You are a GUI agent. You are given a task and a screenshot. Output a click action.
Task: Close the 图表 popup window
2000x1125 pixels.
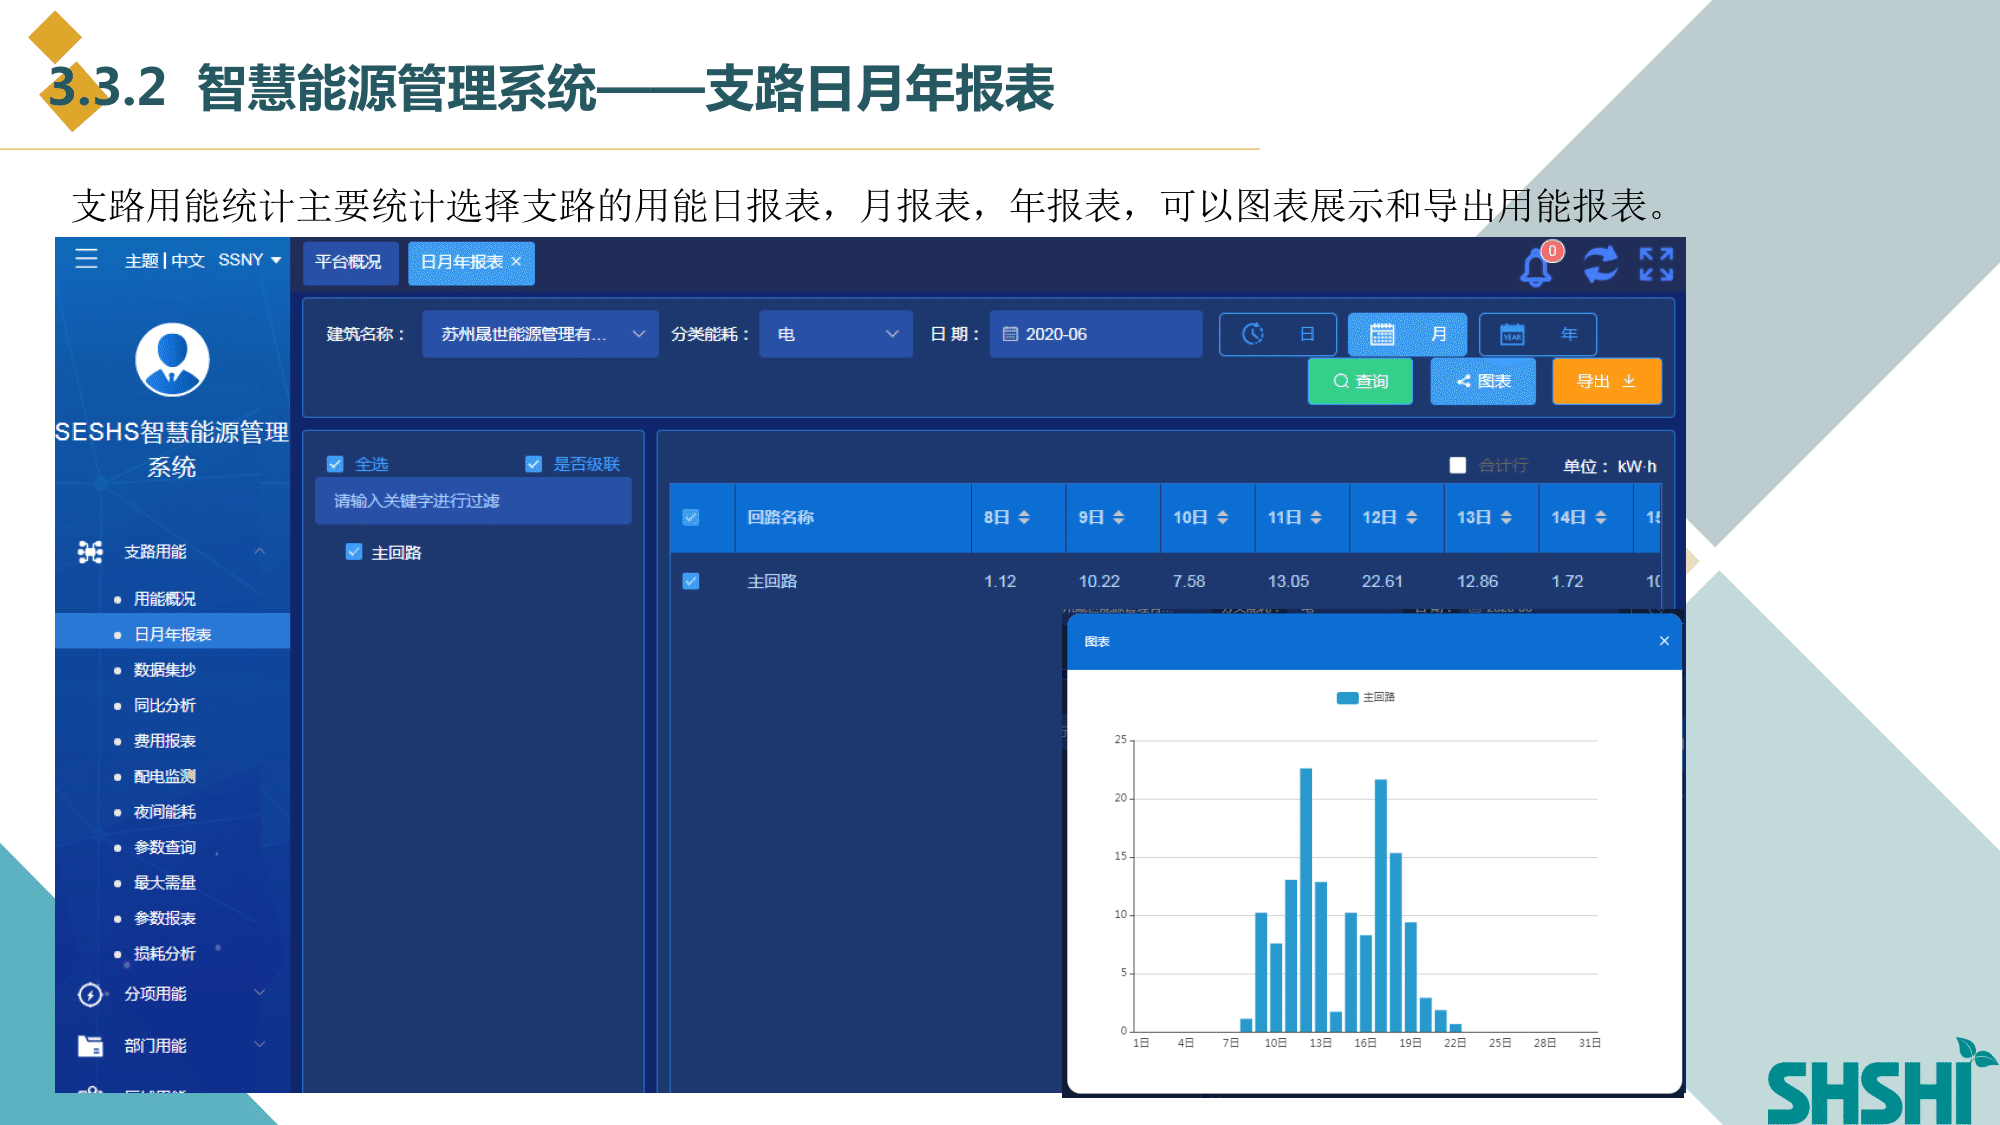coord(1664,641)
